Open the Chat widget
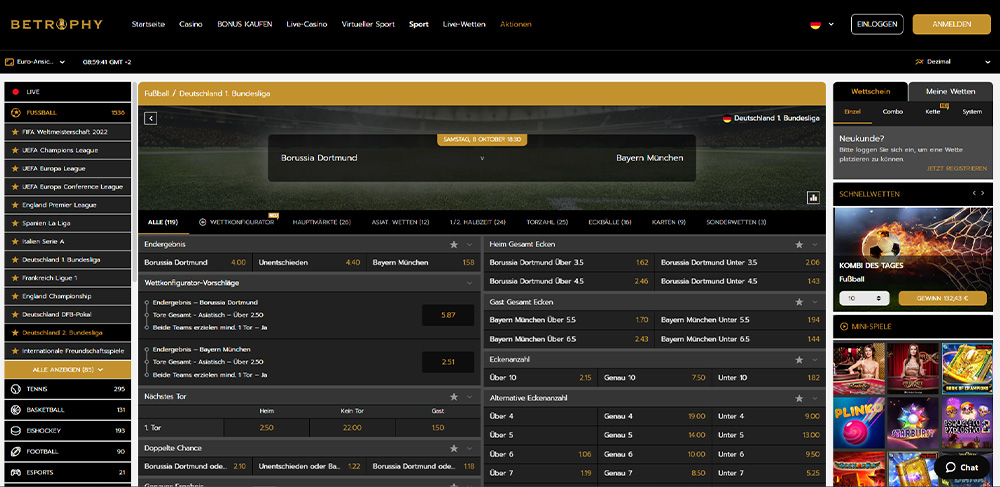This screenshot has width=1000, height=487. (962, 467)
